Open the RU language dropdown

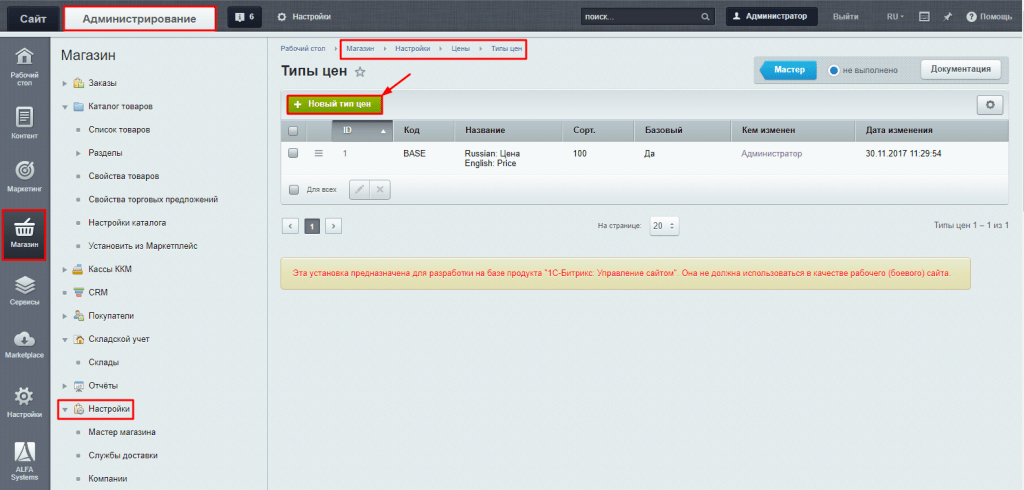pos(895,16)
